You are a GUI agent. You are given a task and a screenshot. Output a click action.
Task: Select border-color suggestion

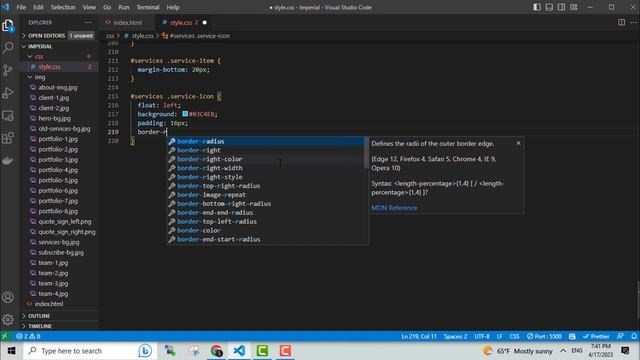266,230
